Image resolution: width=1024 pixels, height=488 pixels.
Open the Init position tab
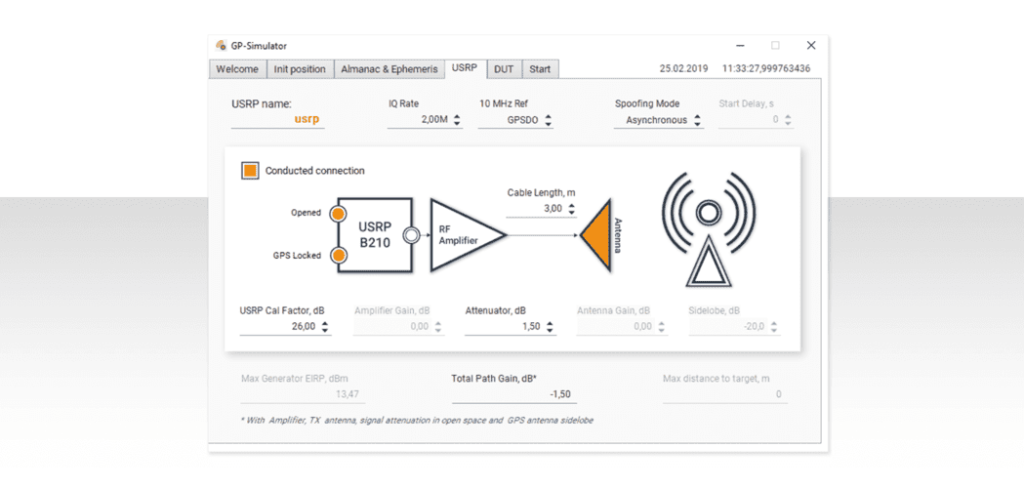(x=299, y=69)
